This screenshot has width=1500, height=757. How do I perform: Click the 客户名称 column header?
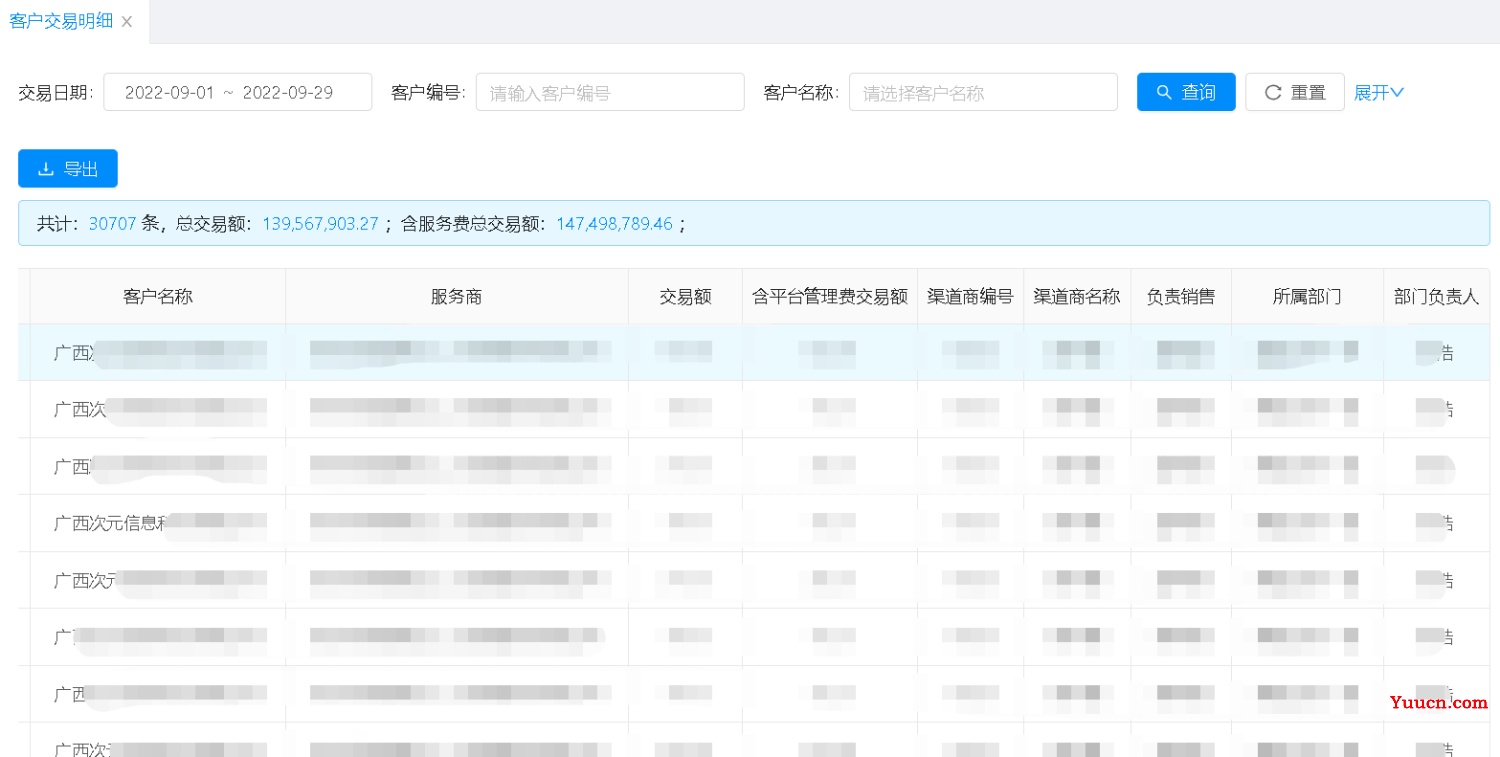(x=158, y=296)
